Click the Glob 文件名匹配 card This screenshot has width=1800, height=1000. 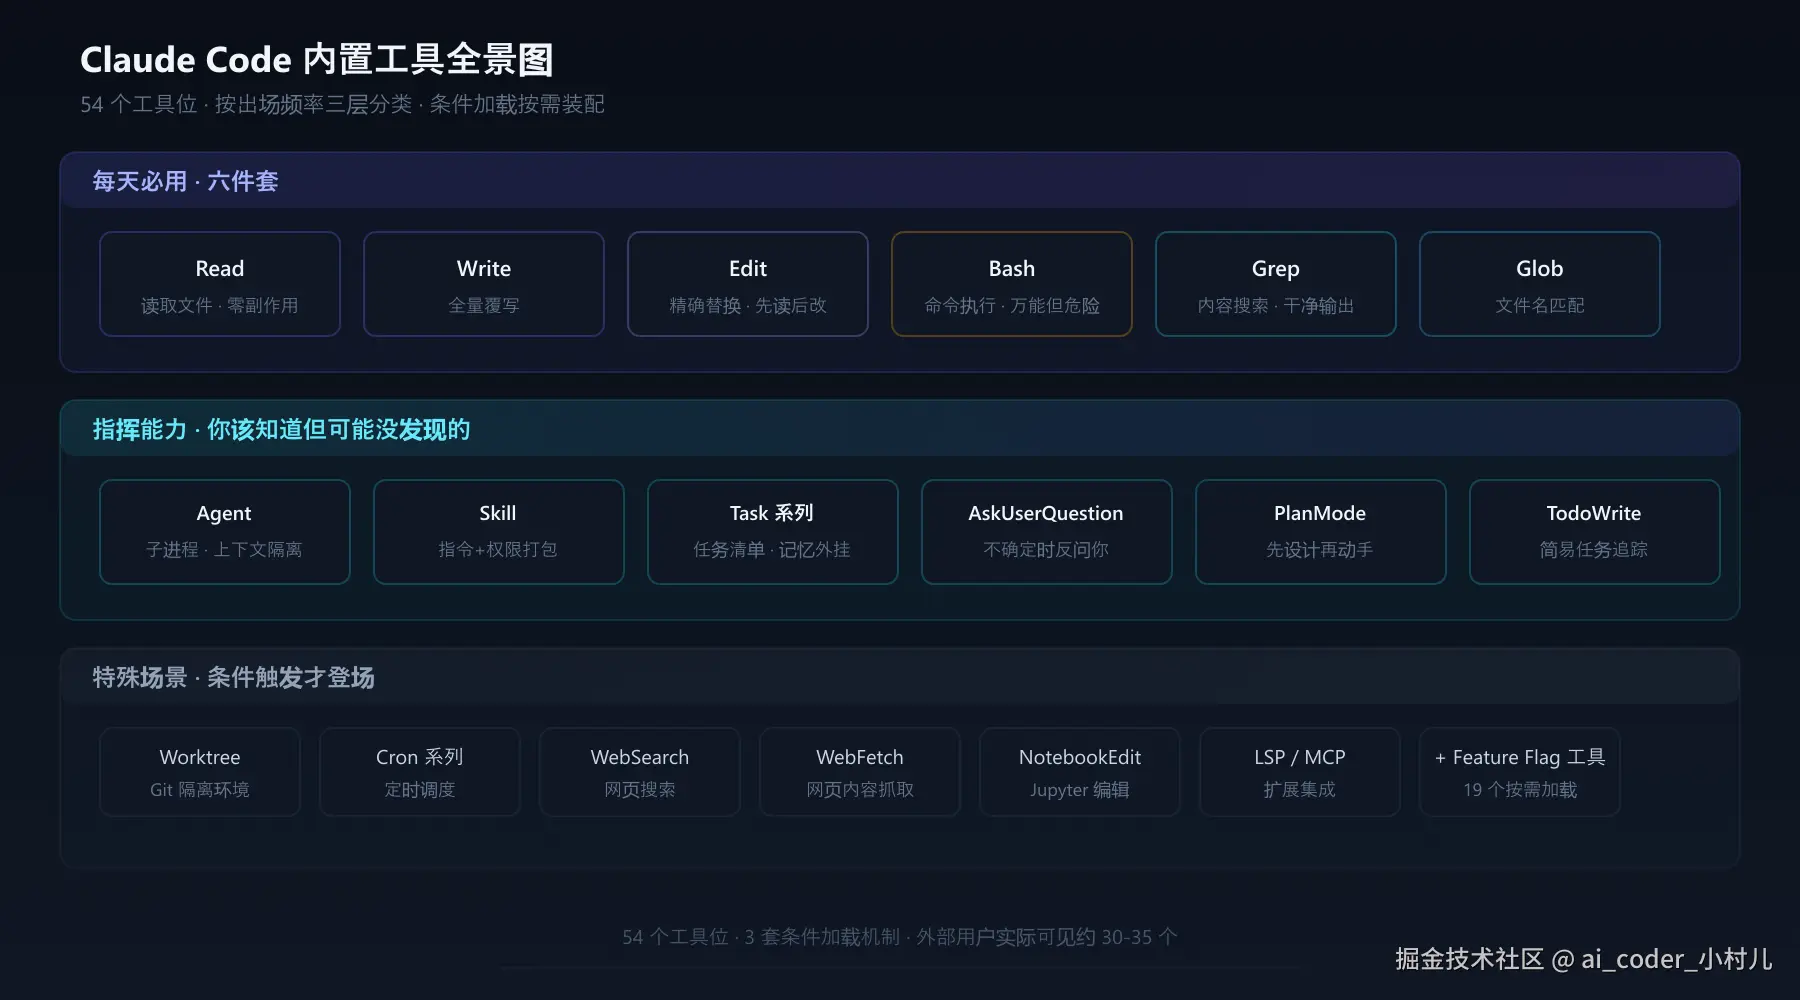pos(1540,284)
